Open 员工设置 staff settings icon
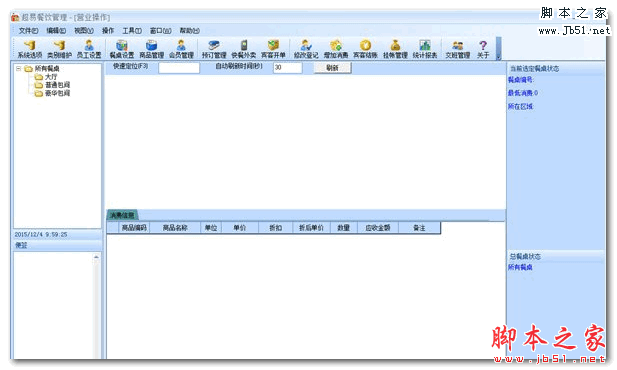Image resolution: width=617 pixels, height=370 pixels. pyautogui.click(x=89, y=49)
